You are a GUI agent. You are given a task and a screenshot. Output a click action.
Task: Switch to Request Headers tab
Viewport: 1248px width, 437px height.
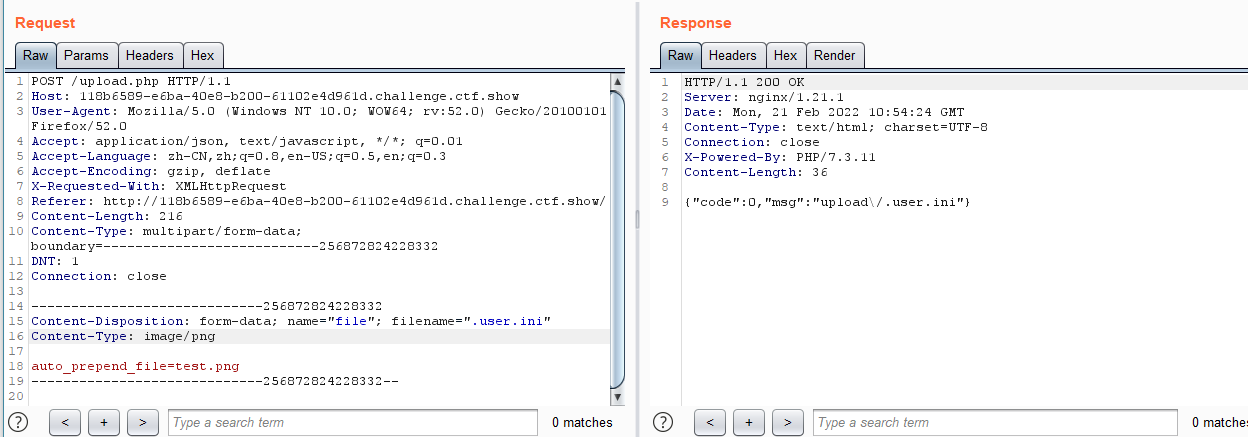(150, 55)
